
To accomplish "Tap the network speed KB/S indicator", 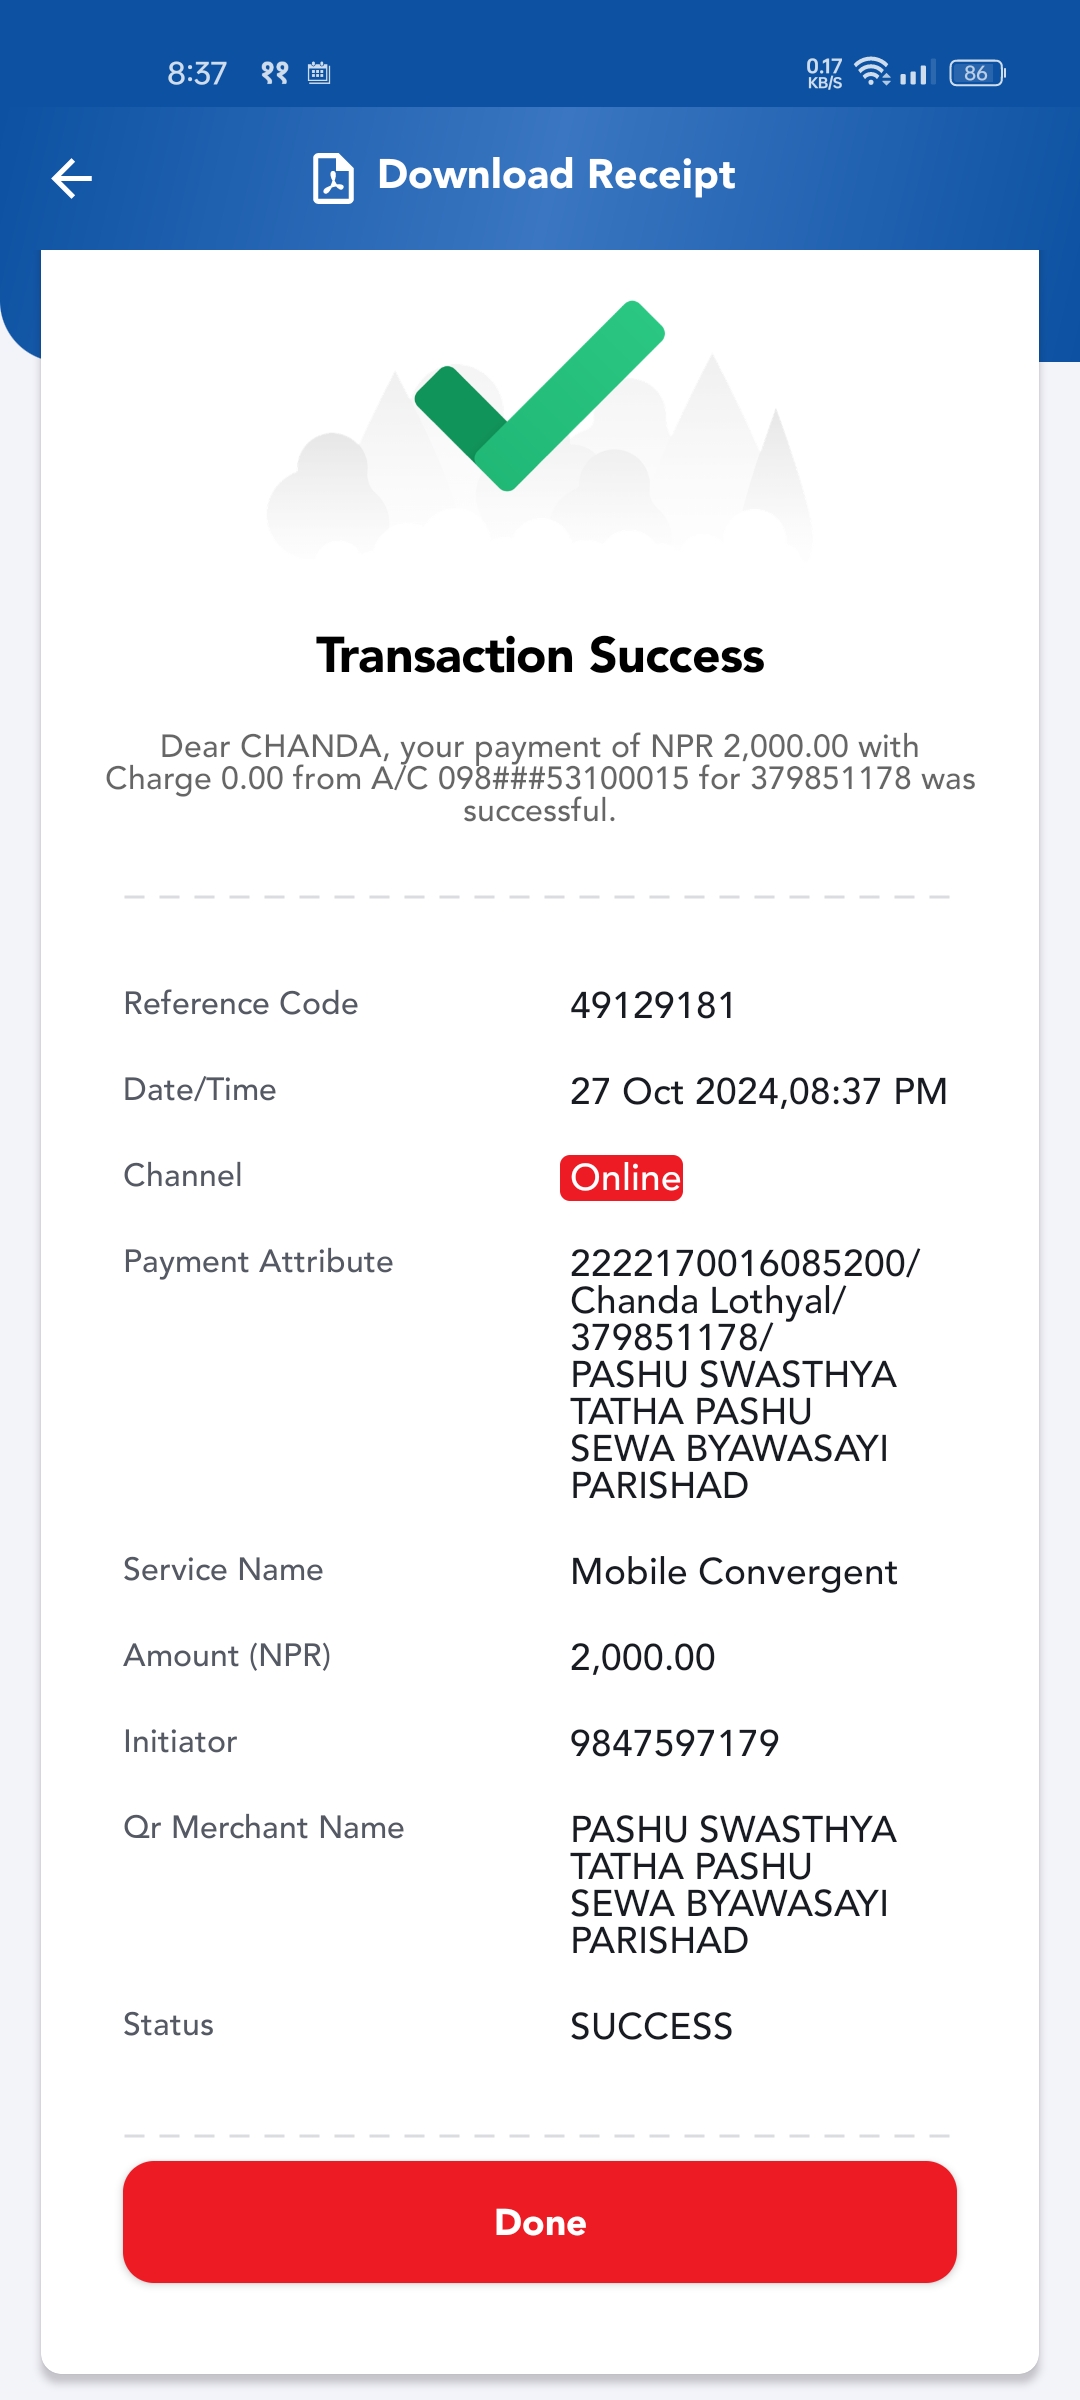I will (x=825, y=73).
